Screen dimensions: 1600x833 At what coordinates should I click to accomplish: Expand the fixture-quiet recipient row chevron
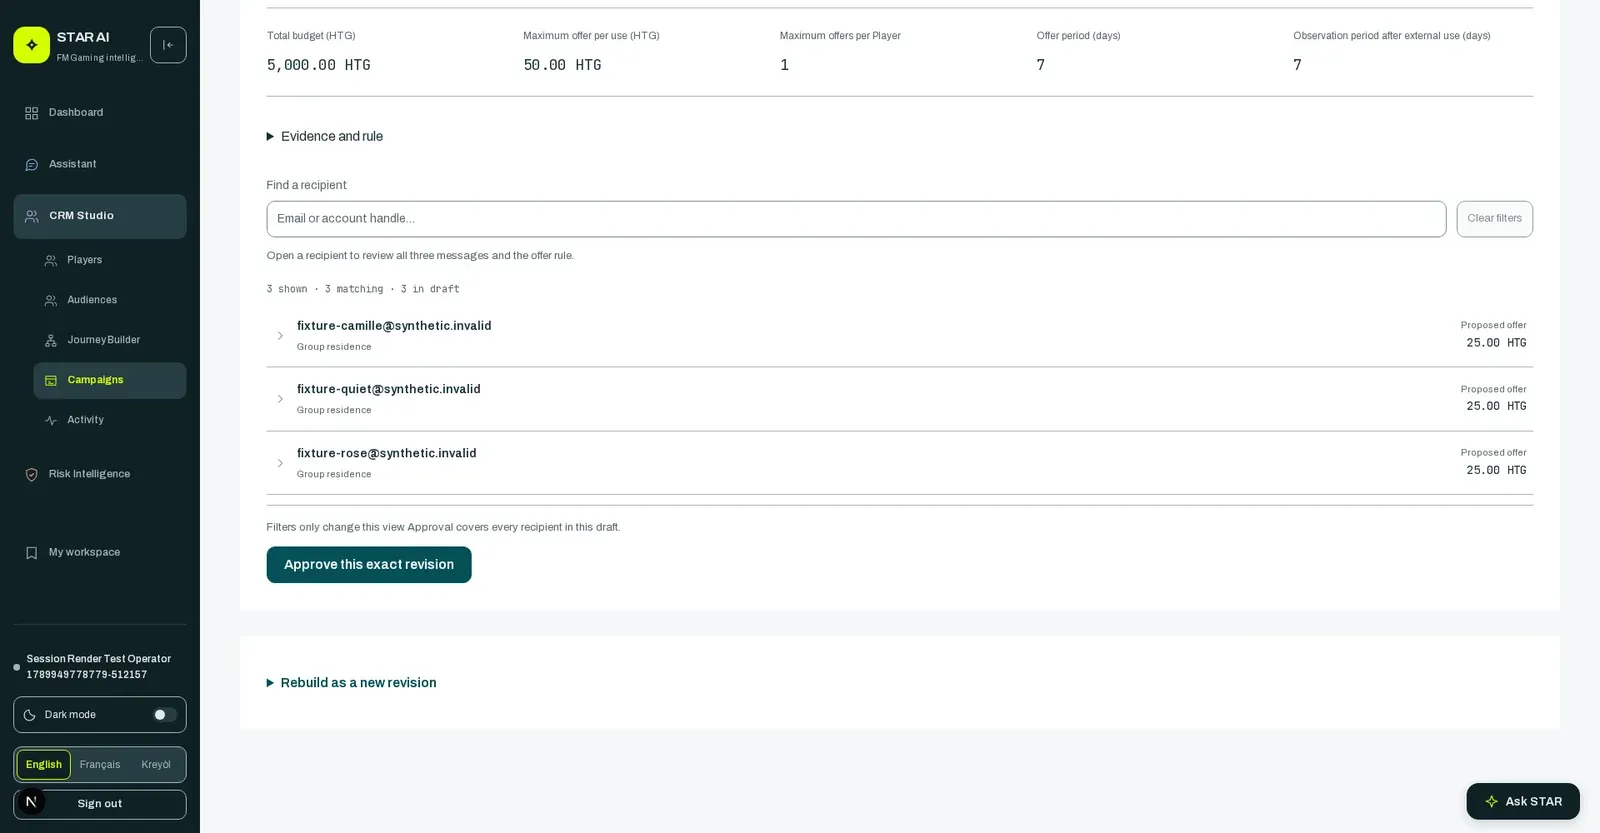coord(280,399)
